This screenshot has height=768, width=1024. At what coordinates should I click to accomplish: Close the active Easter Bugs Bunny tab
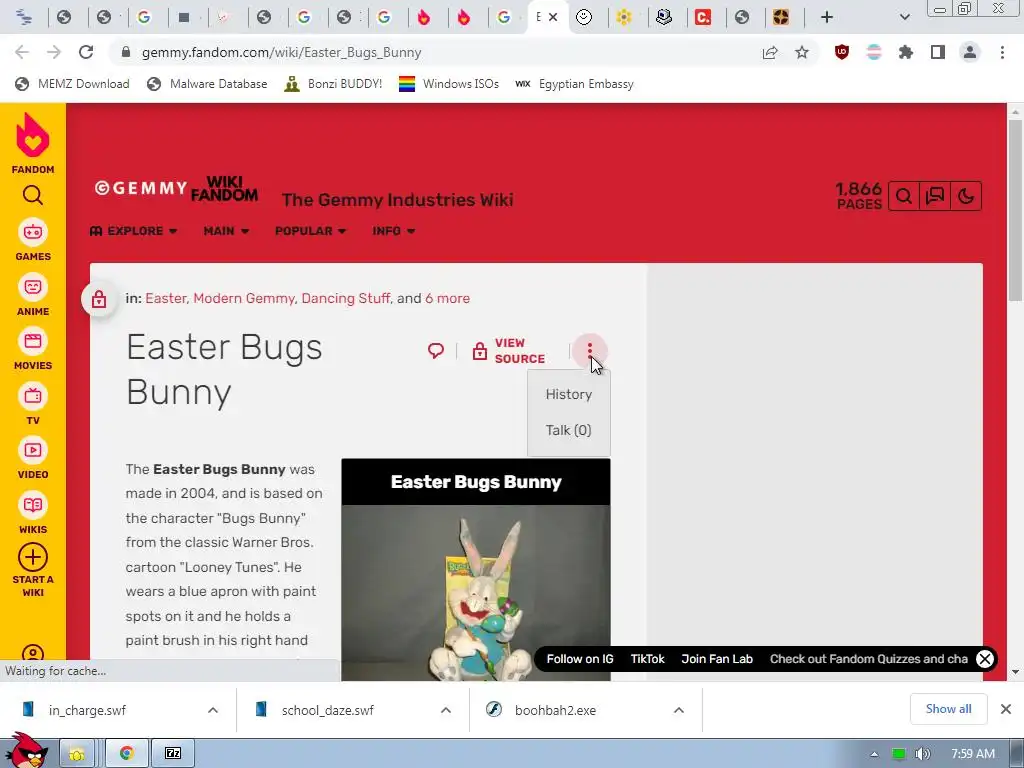[553, 17]
